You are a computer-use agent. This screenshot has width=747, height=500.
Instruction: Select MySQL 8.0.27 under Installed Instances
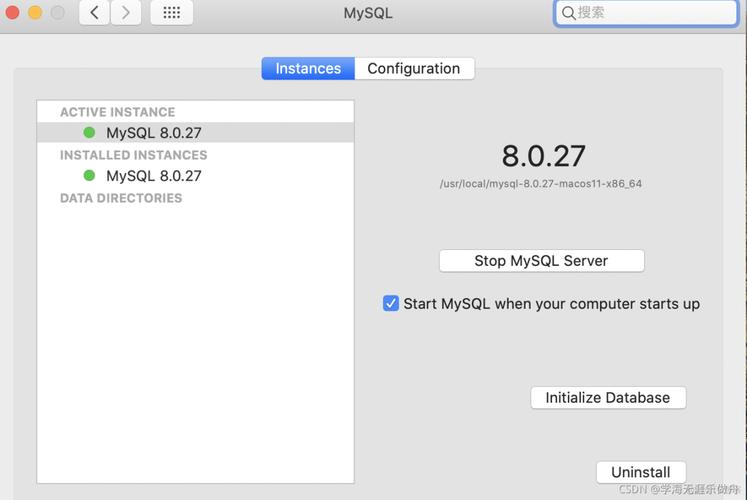195,176
